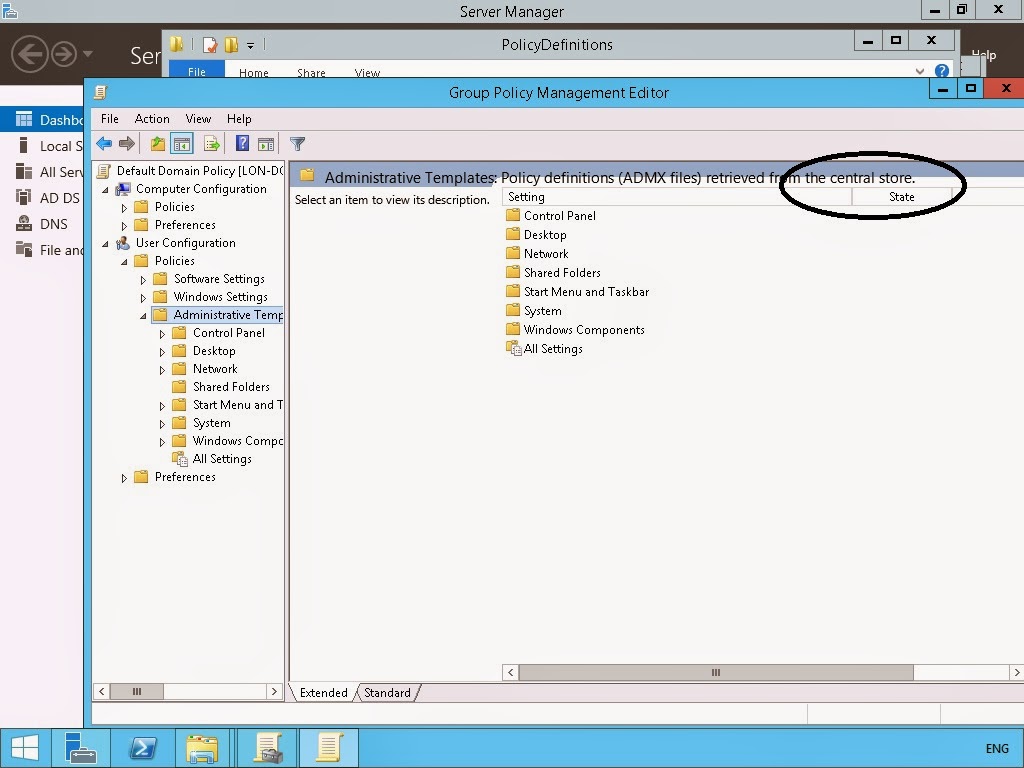Open Group Policy Management taskbar icon

(268, 748)
